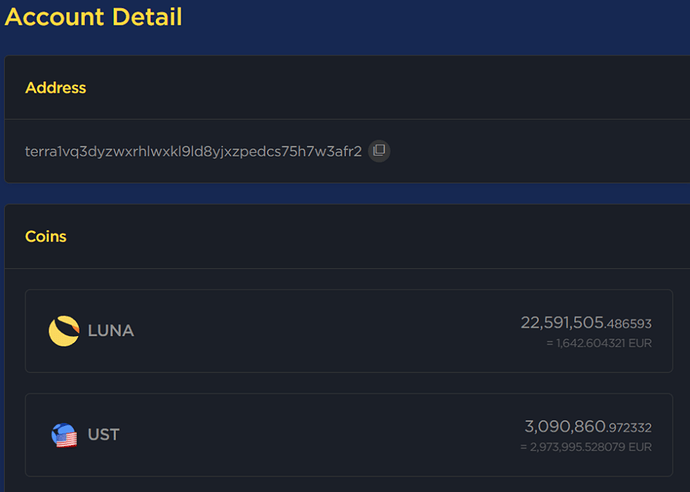Click the LUNA coin name label

tap(111, 331)
